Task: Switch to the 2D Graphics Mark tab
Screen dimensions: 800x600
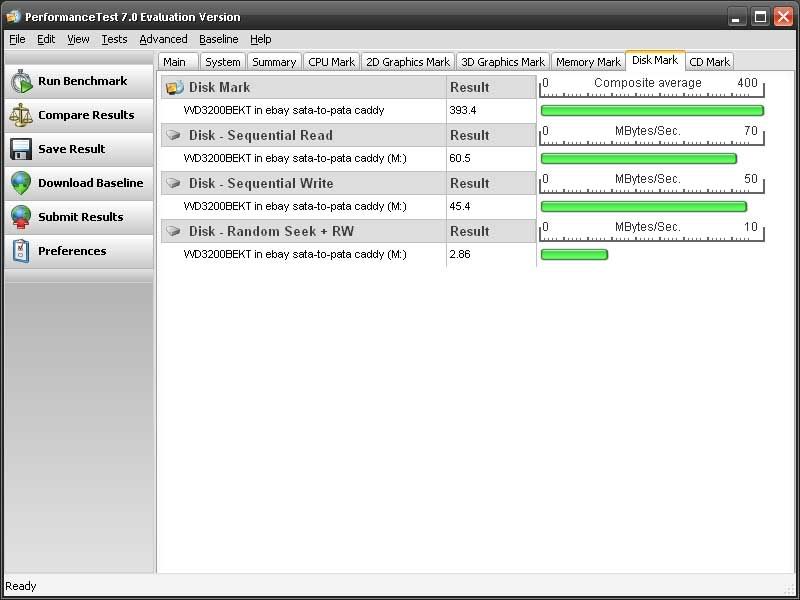Action: click(x=408, y=62)
